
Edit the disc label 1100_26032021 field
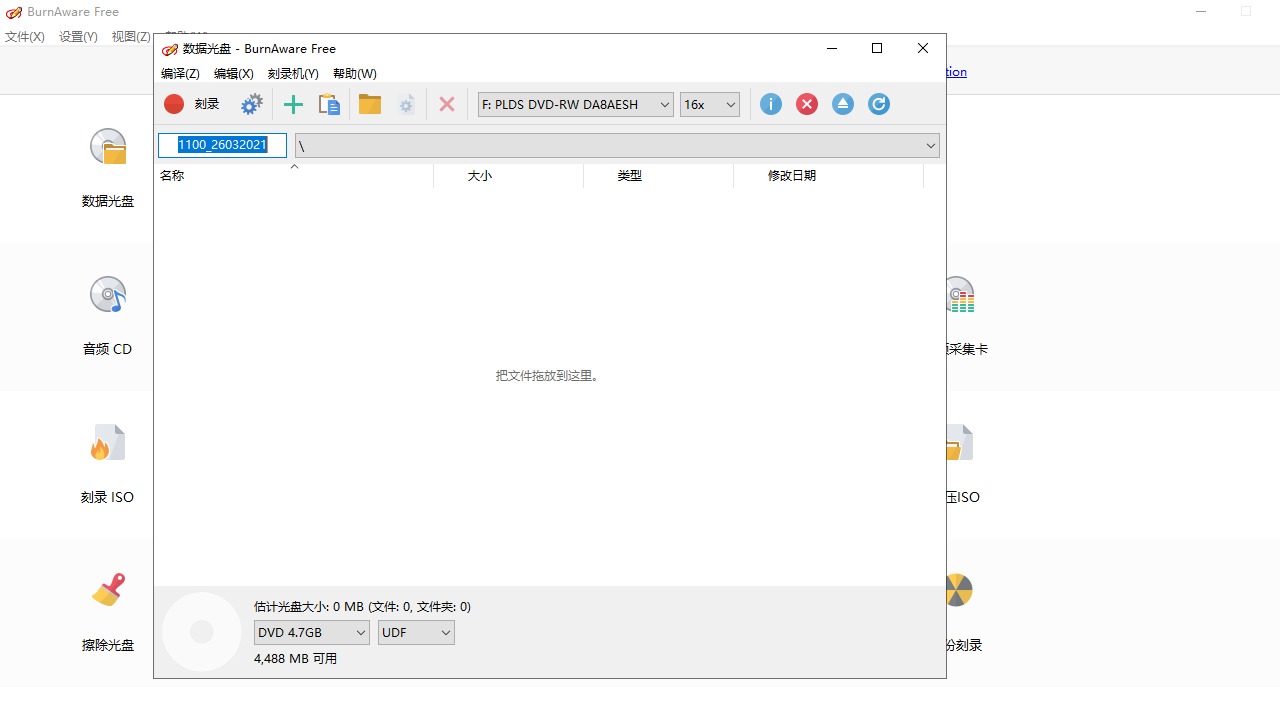coord(222,145)
